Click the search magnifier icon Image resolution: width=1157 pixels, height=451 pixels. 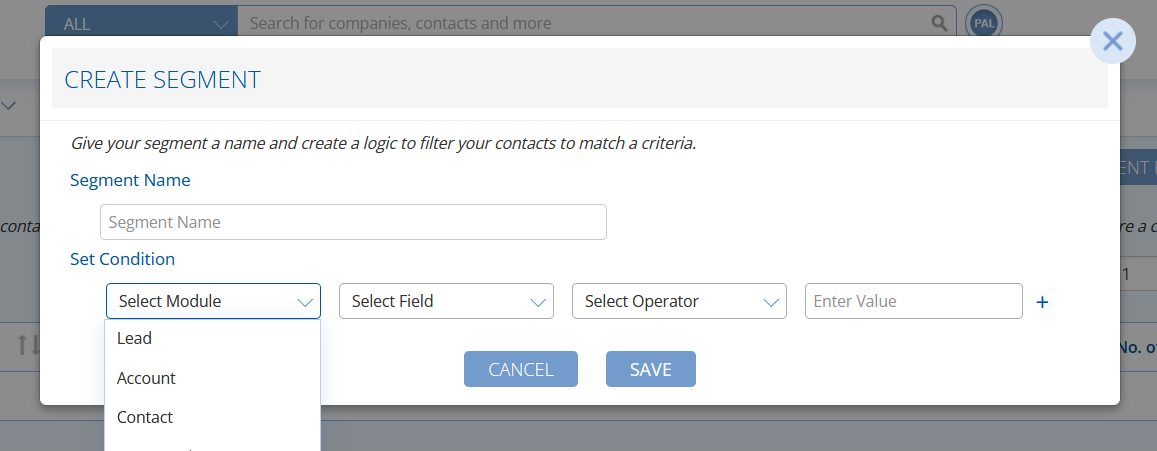click(939, 24)
